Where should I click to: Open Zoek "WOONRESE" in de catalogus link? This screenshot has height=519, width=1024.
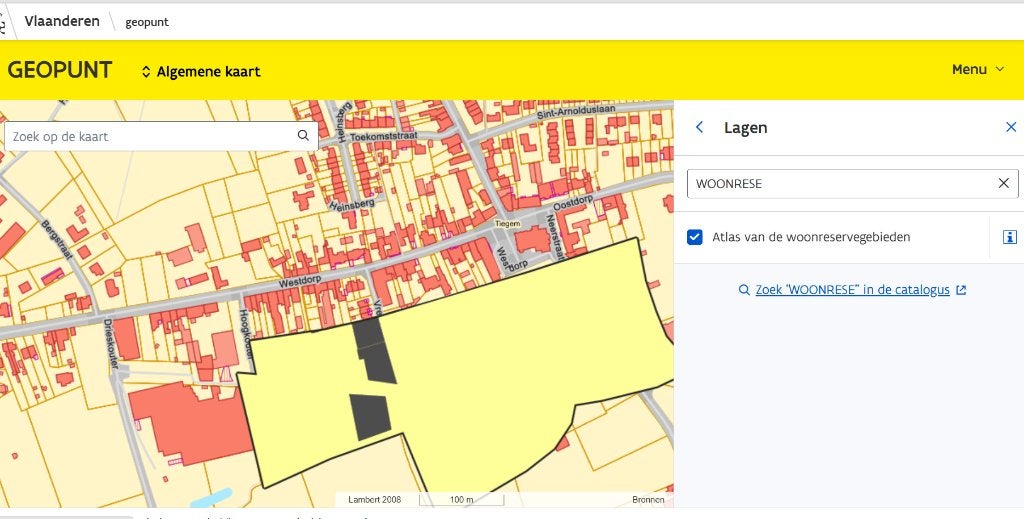pos(852,290)
